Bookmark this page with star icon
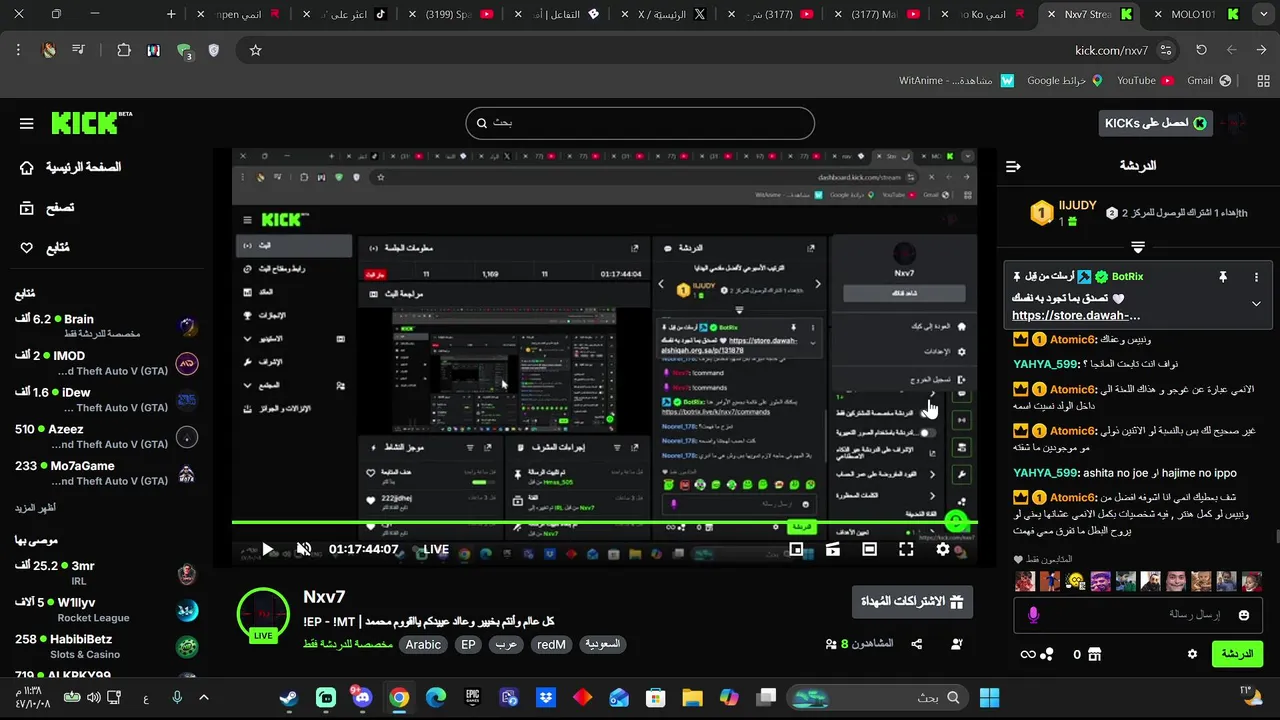 pos(255,50)
